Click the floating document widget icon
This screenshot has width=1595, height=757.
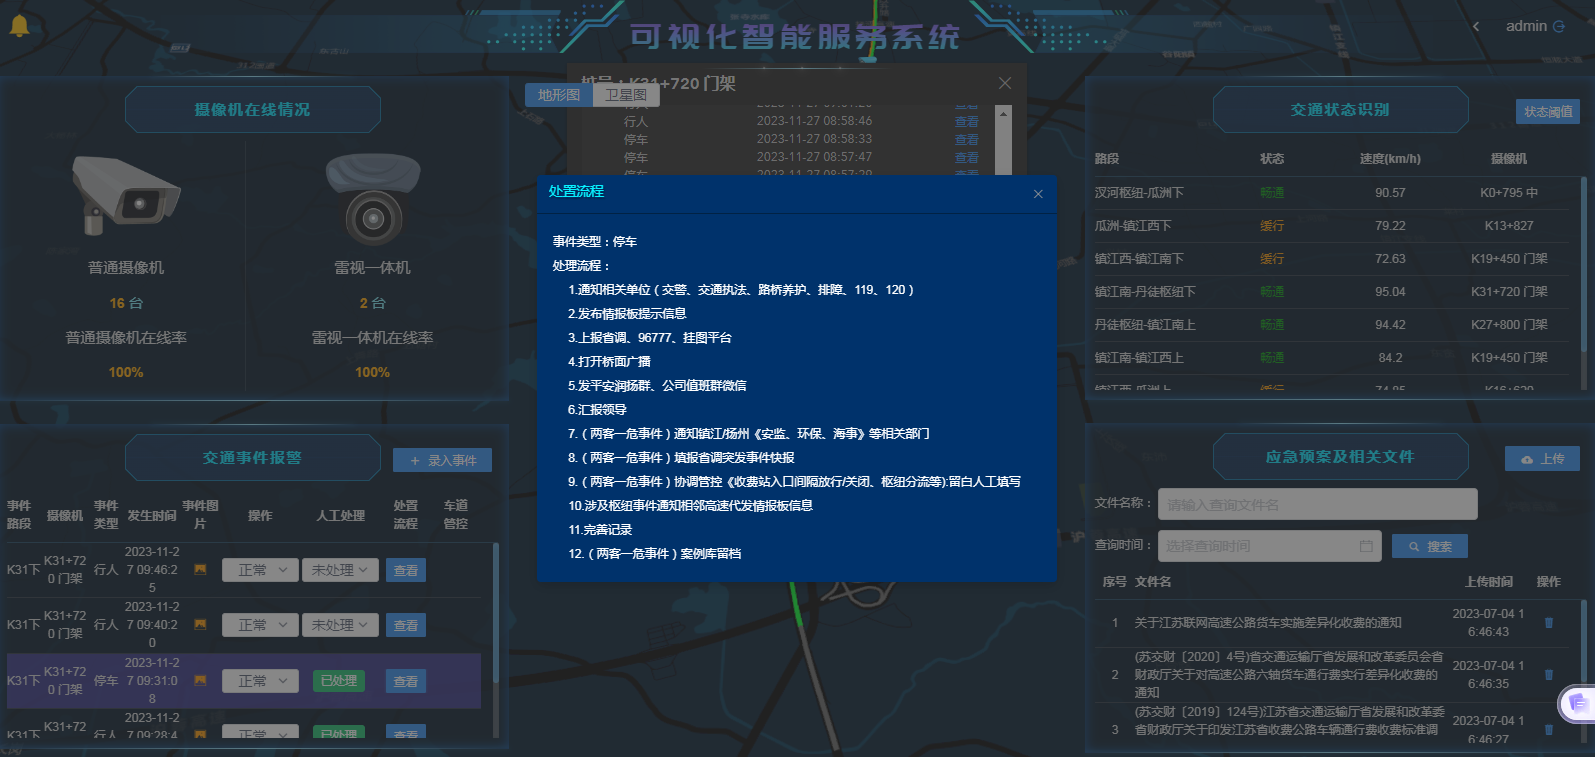click(x=1578, y=704)
